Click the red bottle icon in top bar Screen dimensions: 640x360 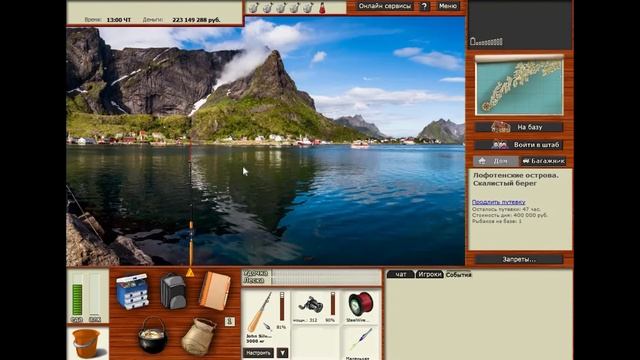coord(322,7)
